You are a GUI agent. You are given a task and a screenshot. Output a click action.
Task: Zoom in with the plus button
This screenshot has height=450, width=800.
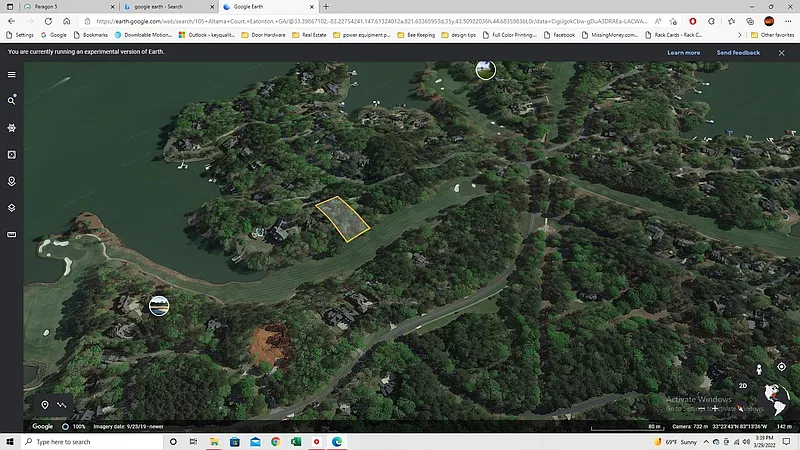715,407
